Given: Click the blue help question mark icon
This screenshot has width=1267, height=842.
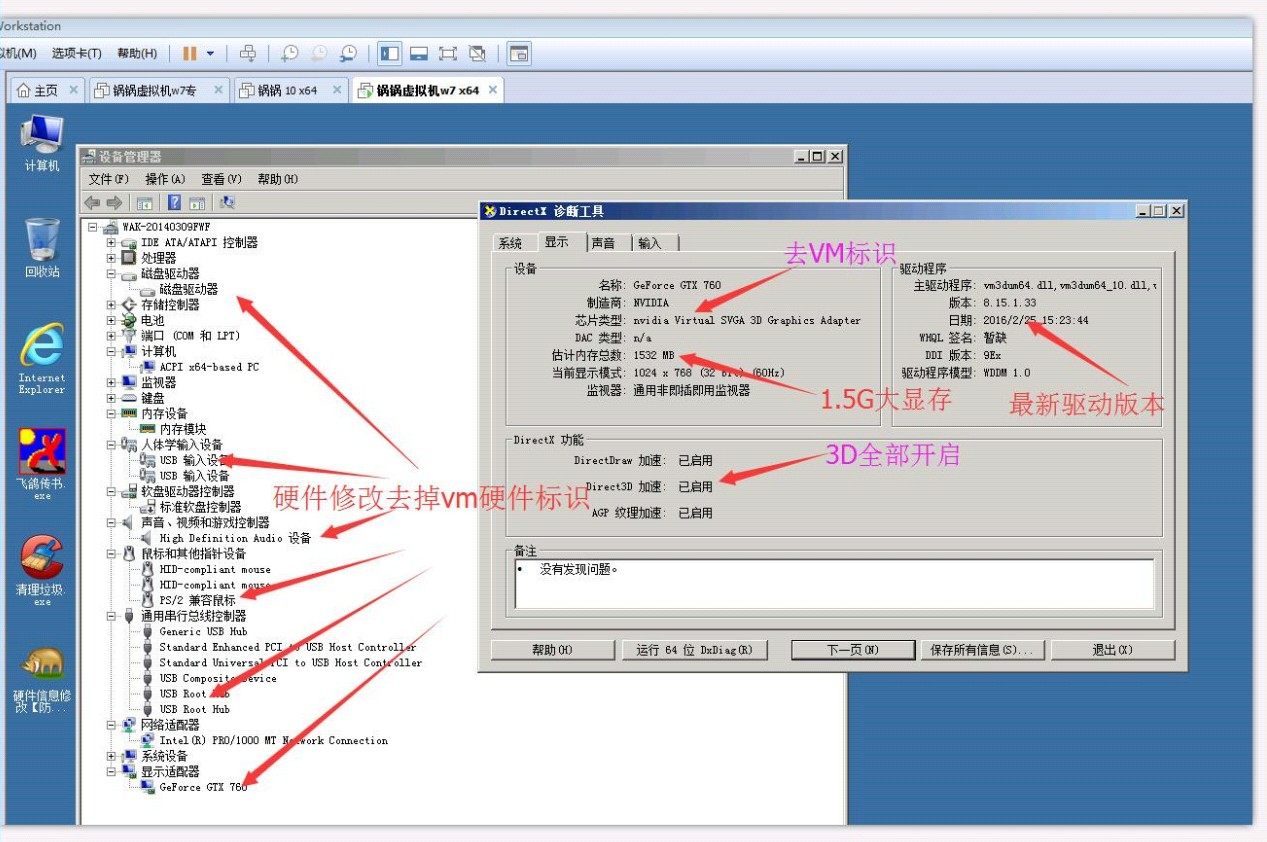Looking at the screenshot, I should [174, 202].
